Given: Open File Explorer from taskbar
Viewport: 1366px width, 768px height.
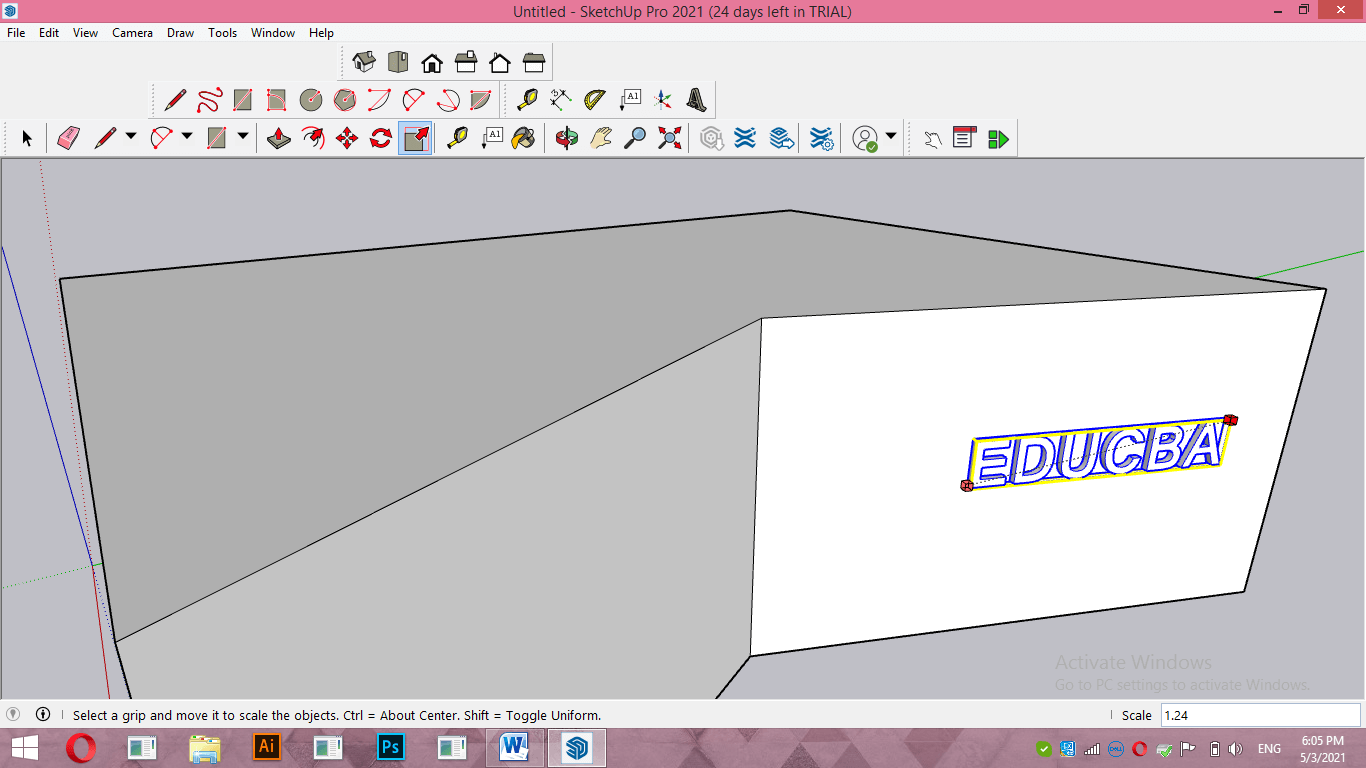Looking at the screenshot, I should [x=205, y=747].
